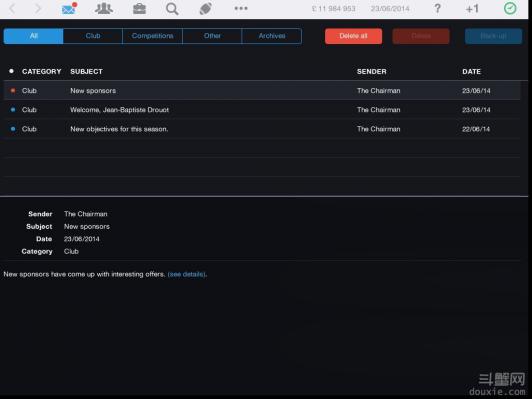
Task: Advance one day with +1
Action: tap(472, 8)
